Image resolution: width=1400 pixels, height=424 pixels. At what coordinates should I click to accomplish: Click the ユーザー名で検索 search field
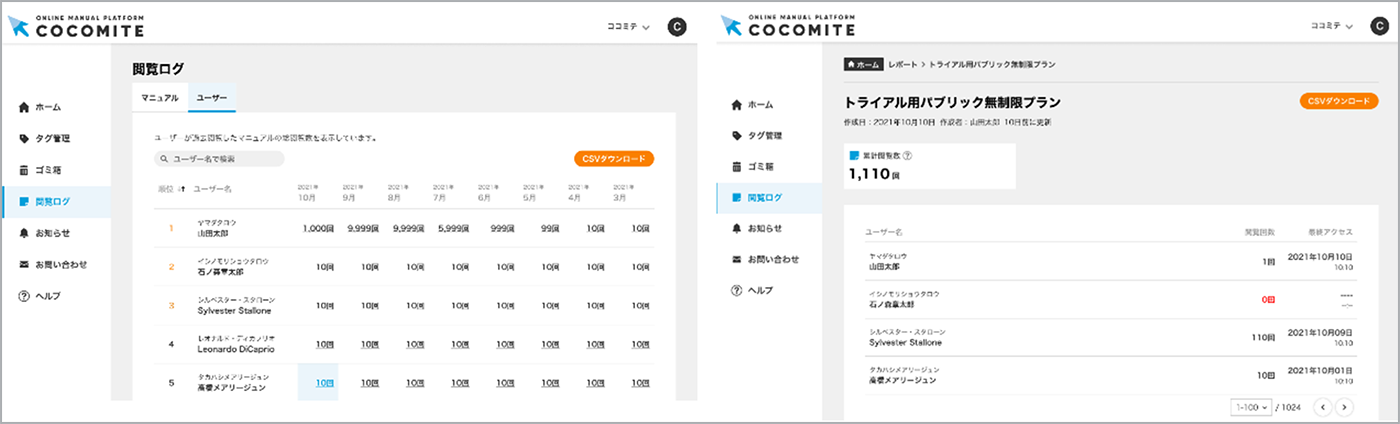pyautogui.click(x=220, y=159)
